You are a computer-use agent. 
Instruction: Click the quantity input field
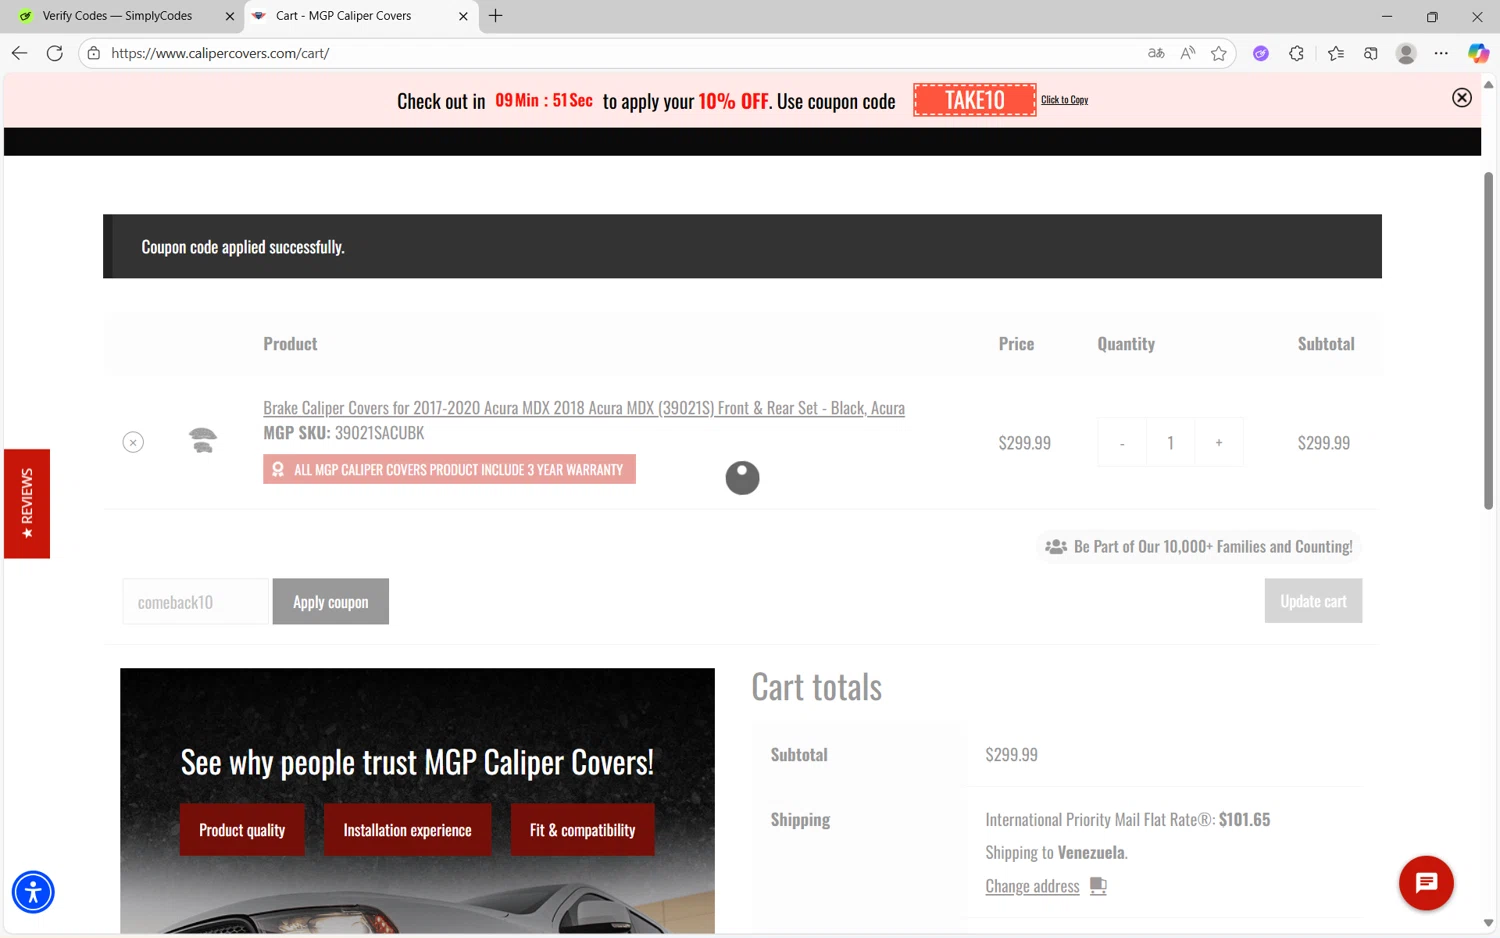tap(1170, 442)
